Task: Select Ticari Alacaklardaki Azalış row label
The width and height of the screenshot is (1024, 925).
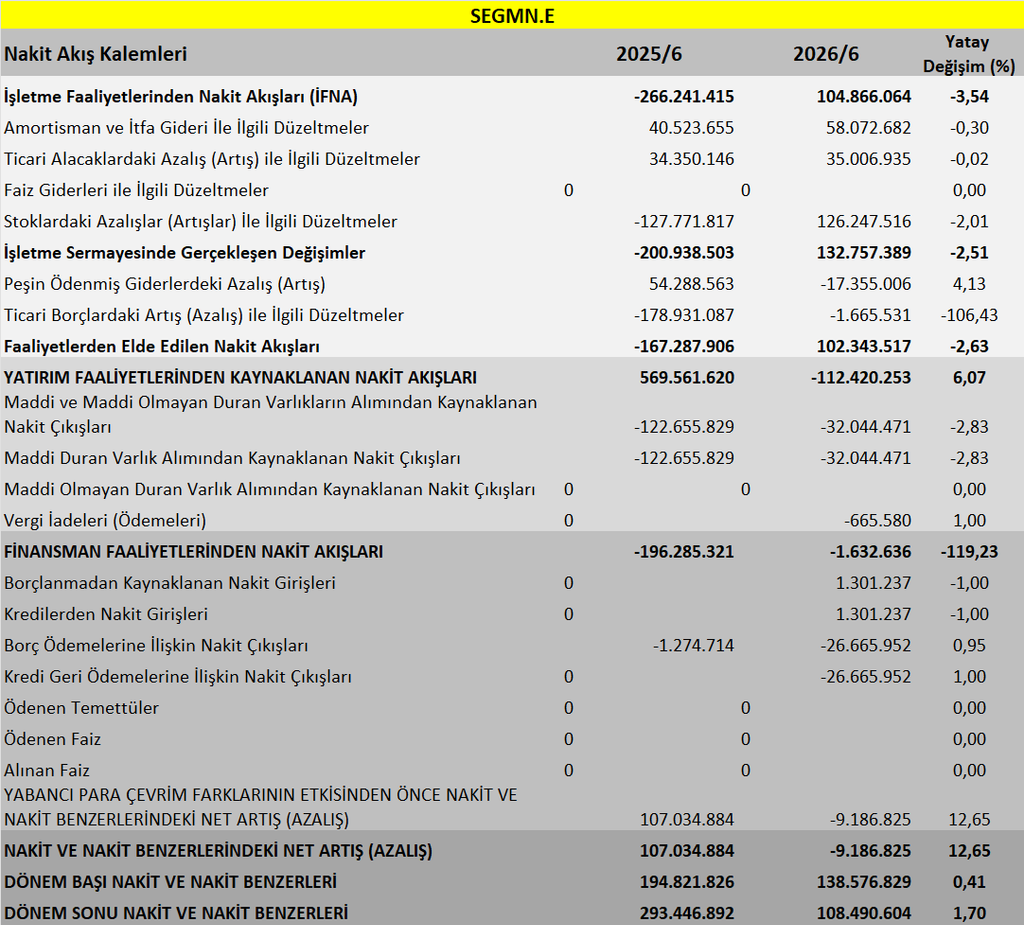Action: pos(212,159)
